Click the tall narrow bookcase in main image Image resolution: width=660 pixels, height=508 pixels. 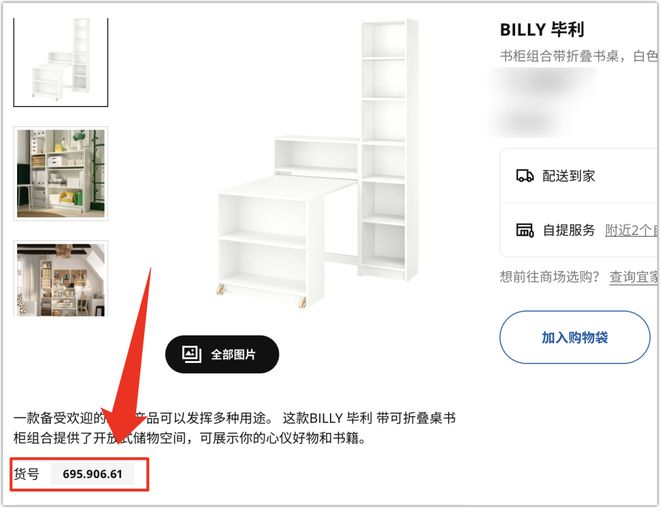point(389,149)
